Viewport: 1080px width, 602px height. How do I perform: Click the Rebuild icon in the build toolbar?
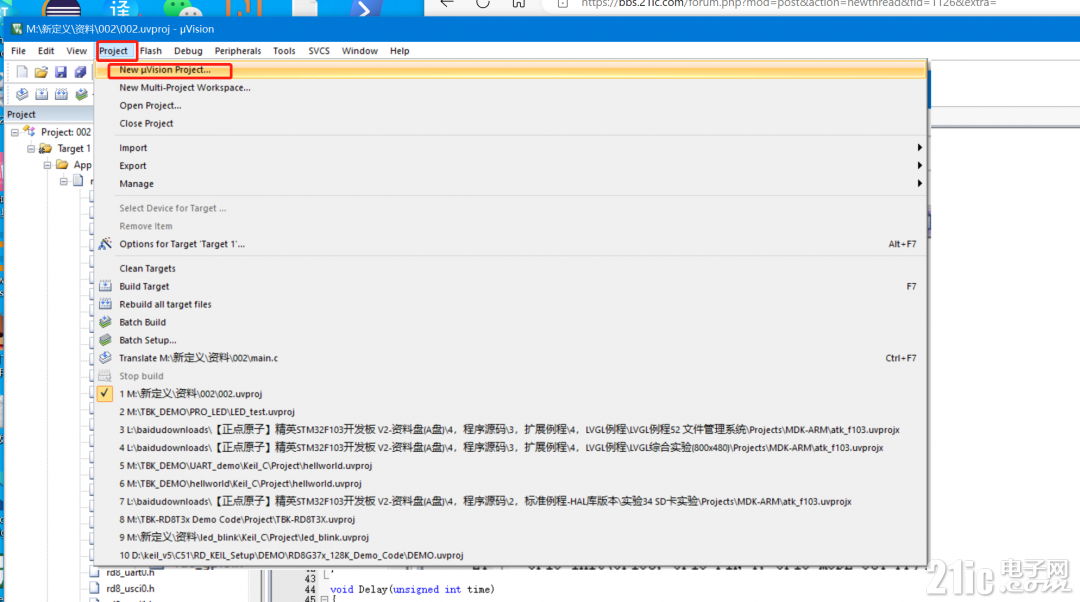tap(61, 94)
